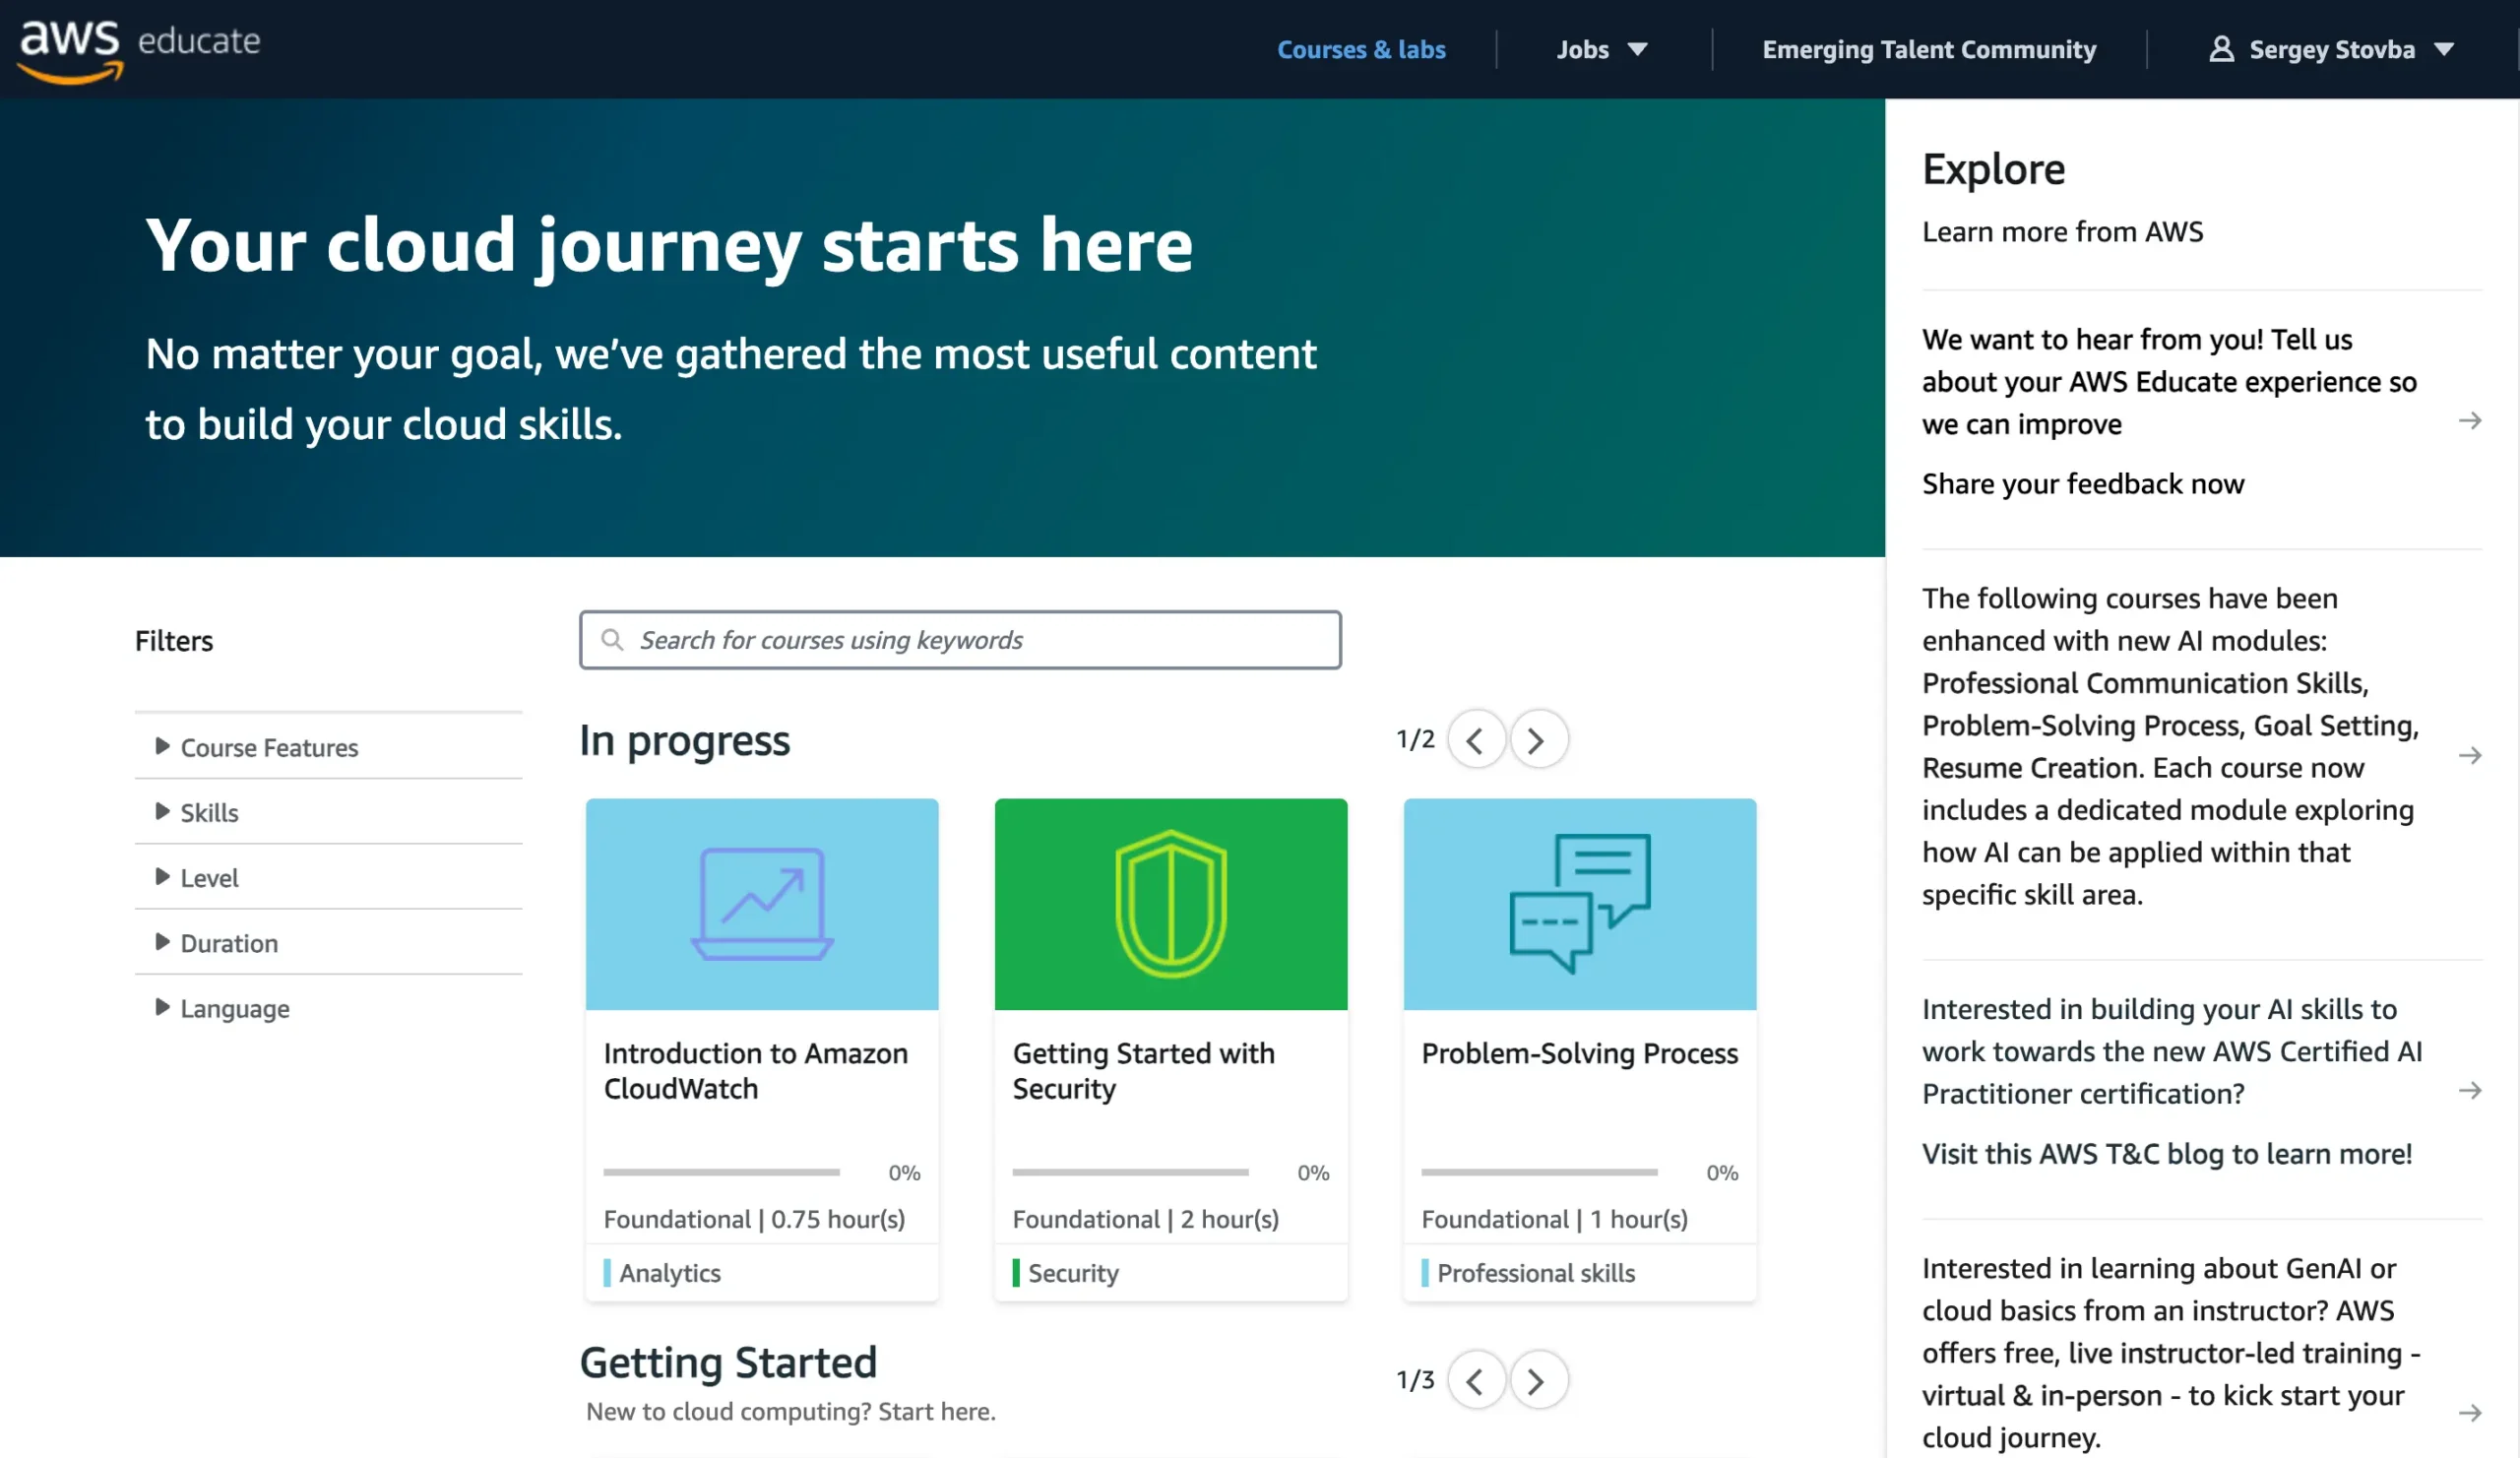Click the 'Foundational | 0.75 hour(s)' text

click(x=755, y=1220)
